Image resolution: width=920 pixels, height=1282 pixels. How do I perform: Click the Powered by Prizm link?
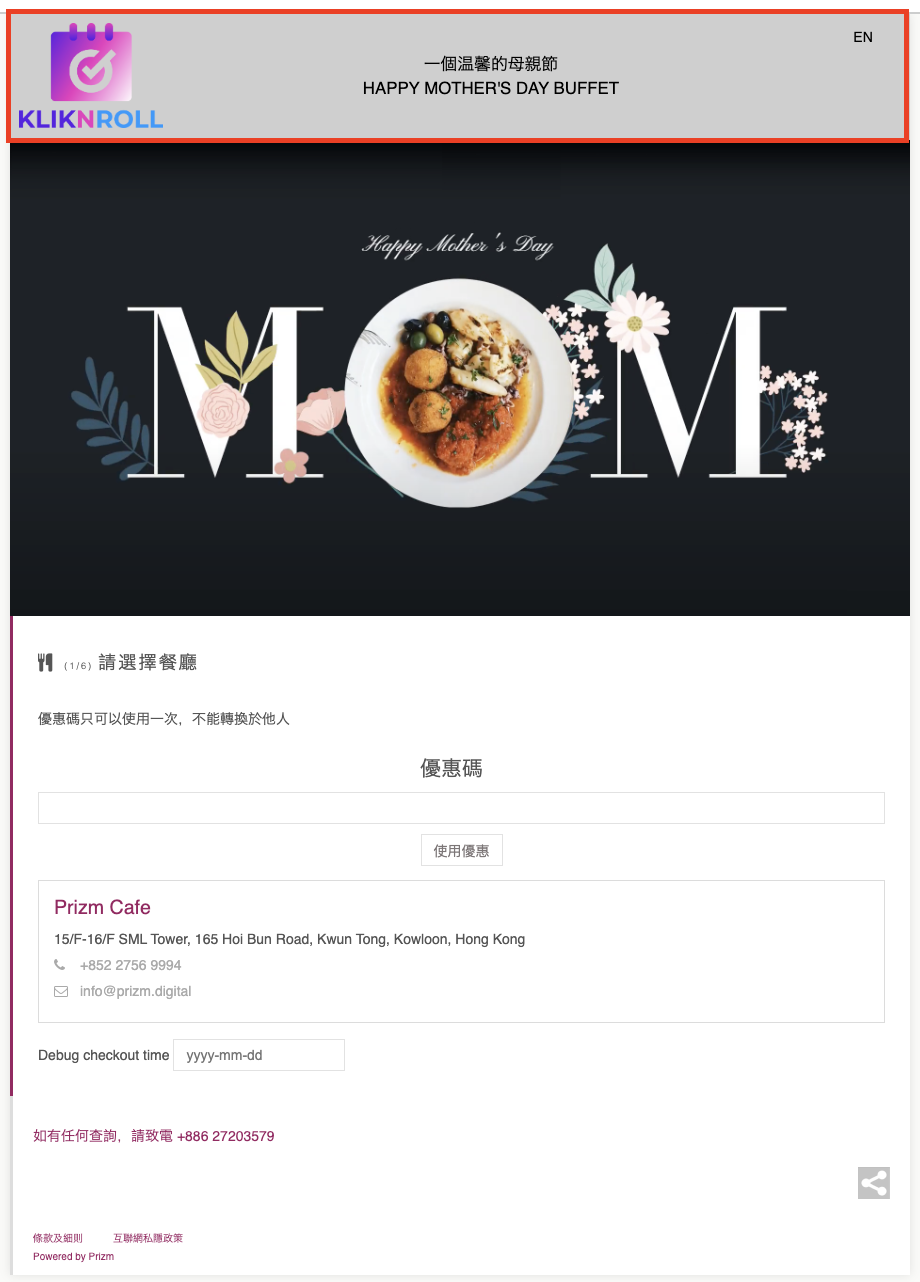[73, 1256]
